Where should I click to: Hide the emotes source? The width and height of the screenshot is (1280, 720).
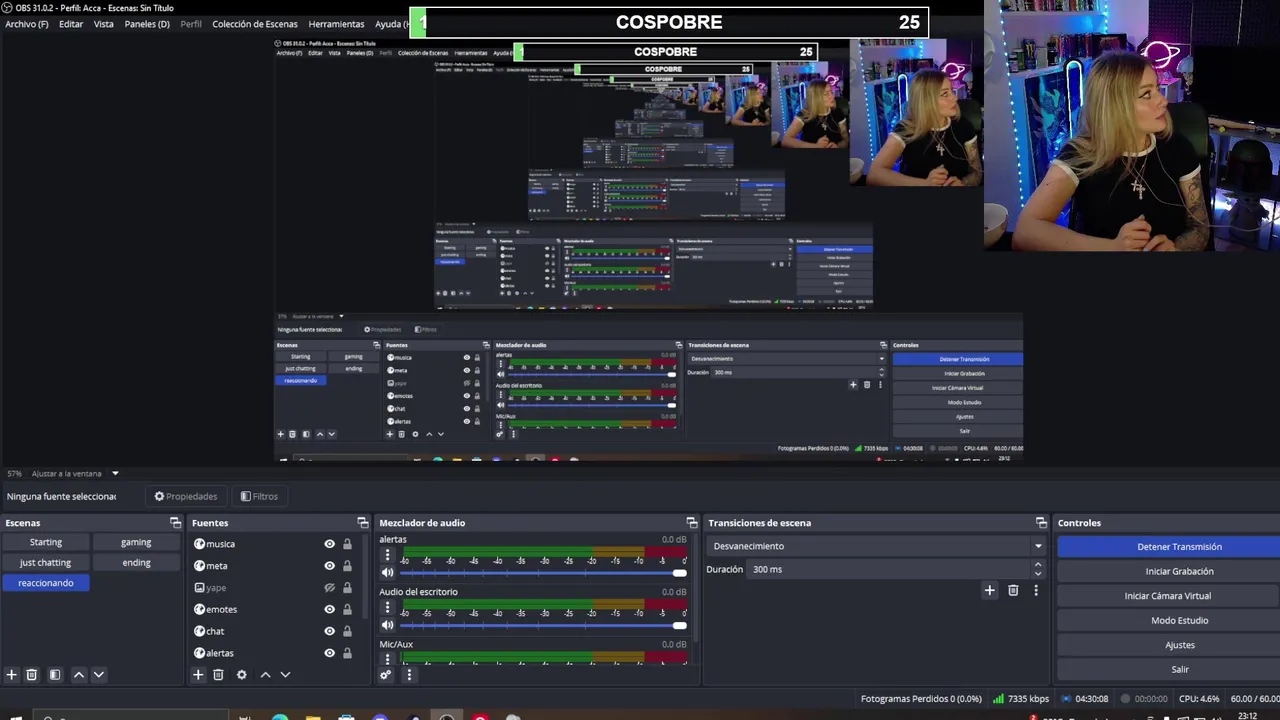(329, 609)
